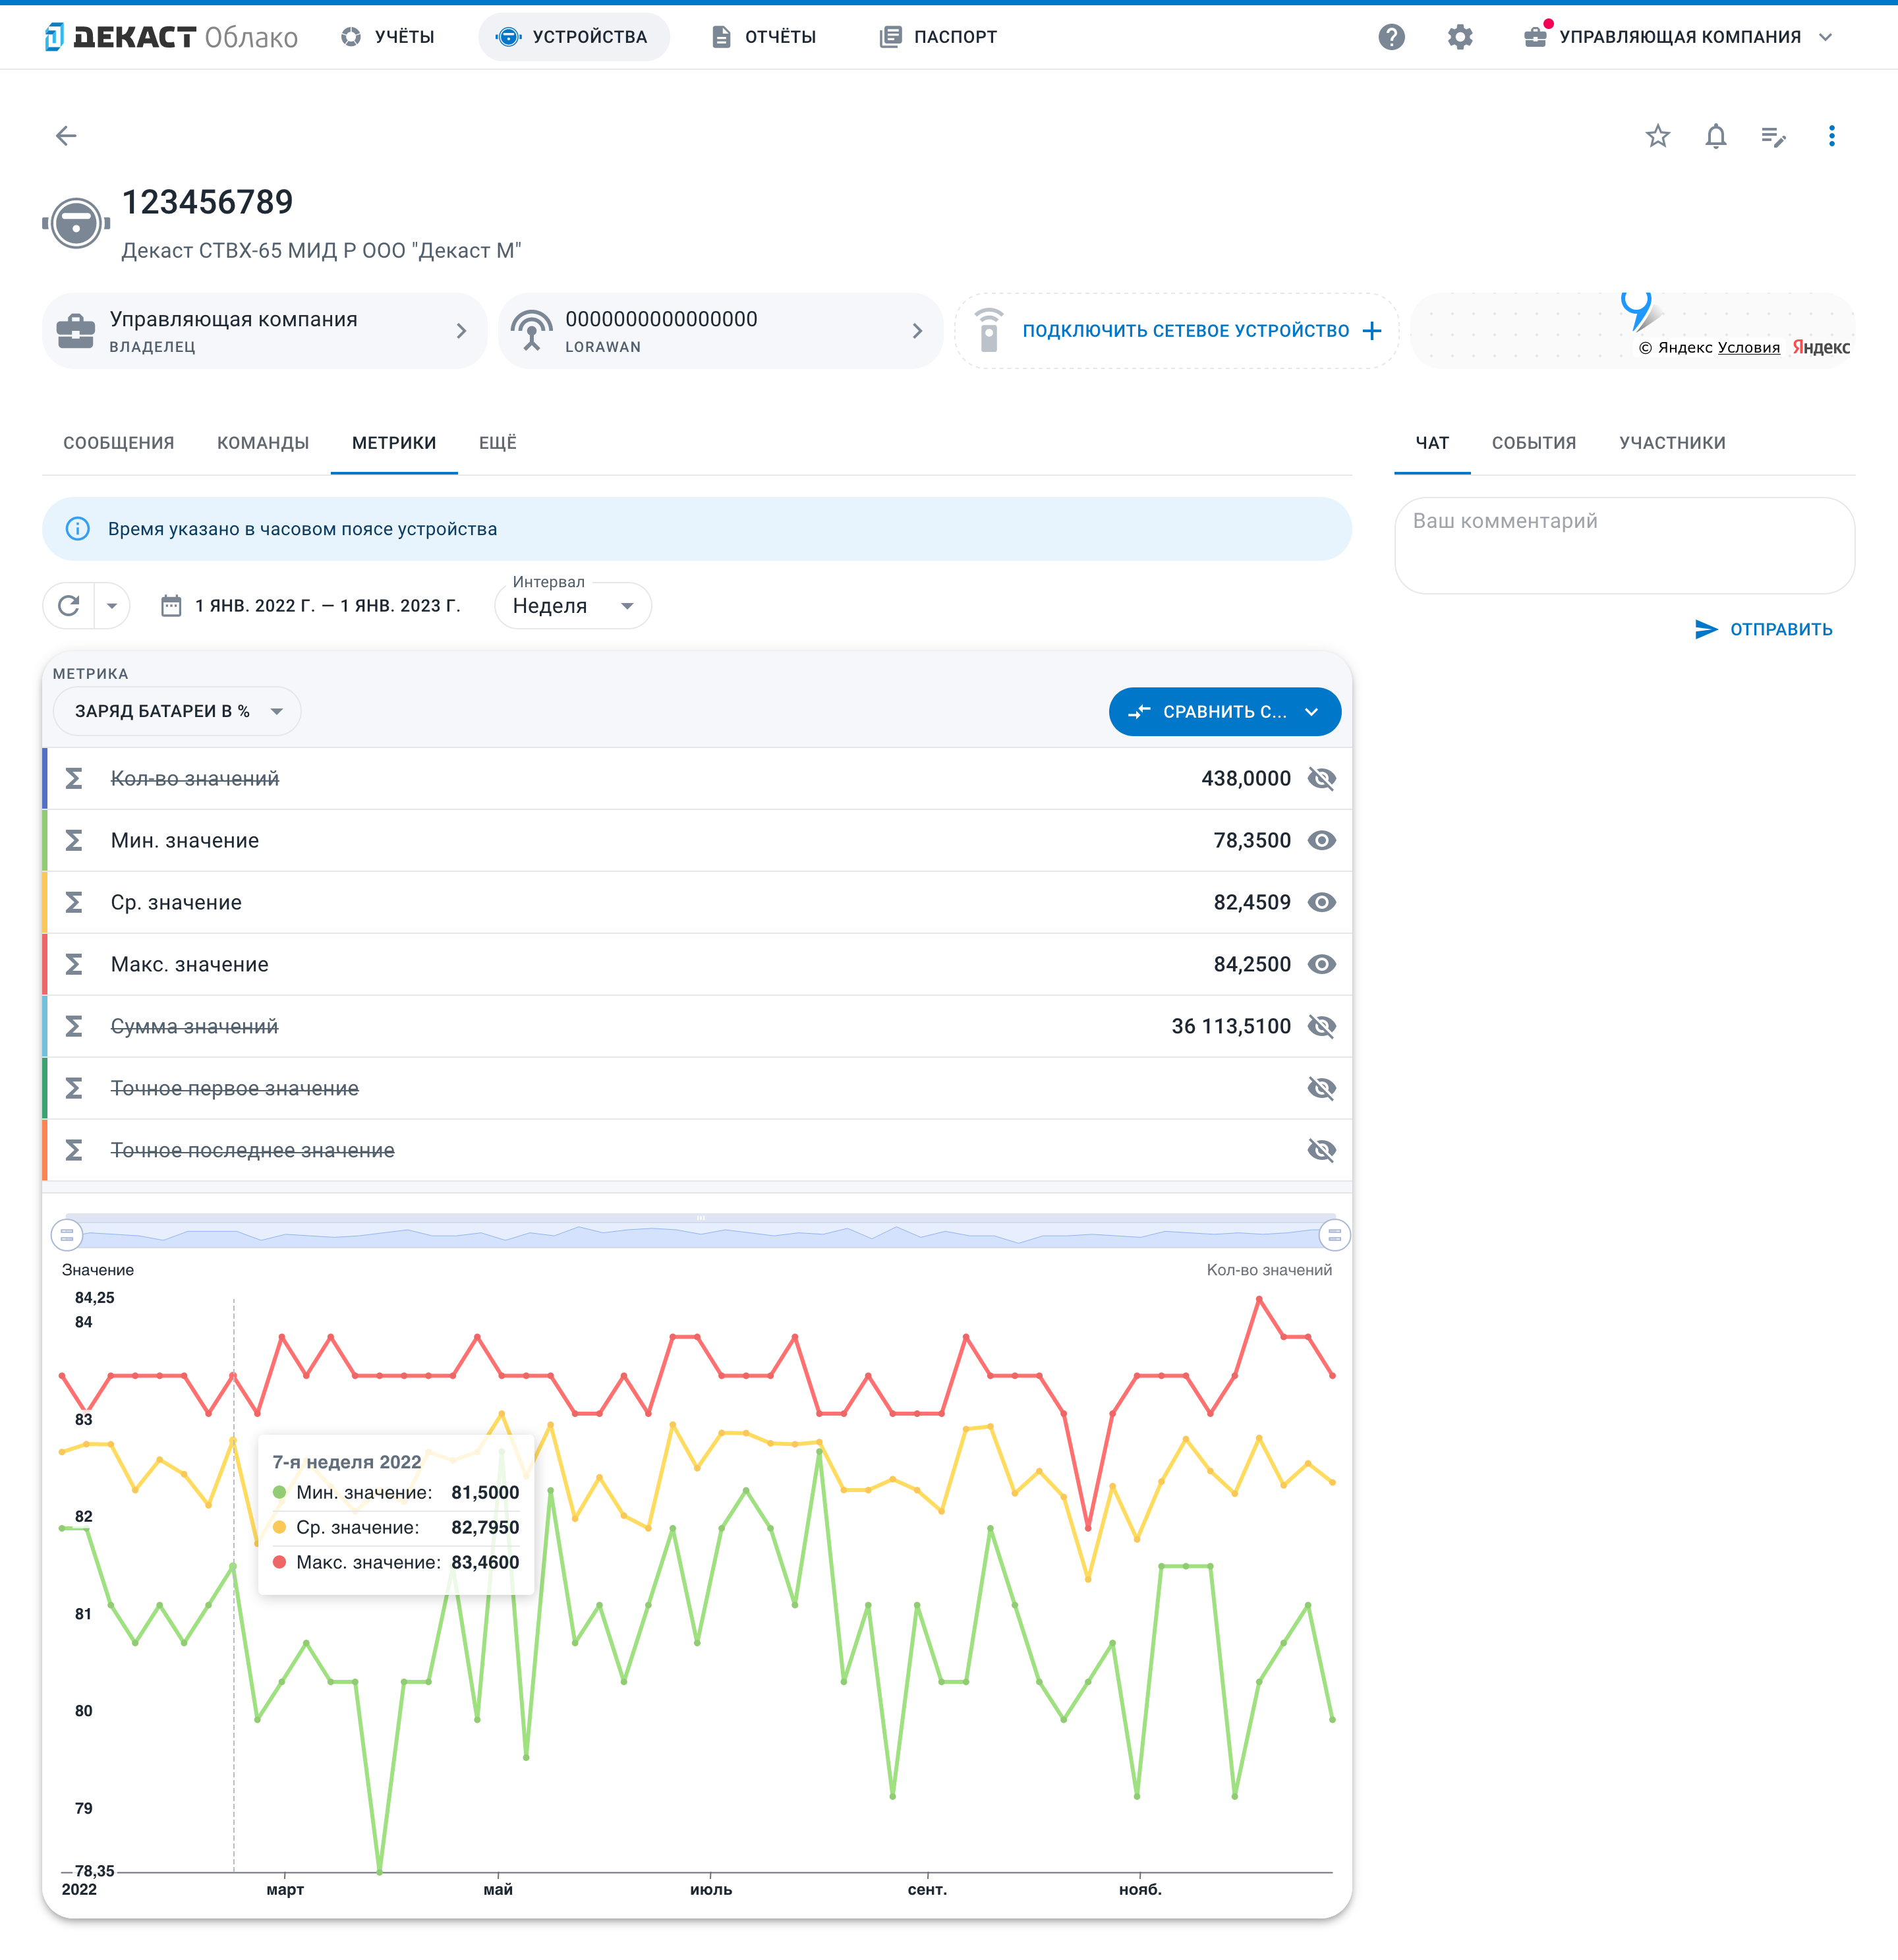Open the calendar date range icon
The width and height of the screenshot is (1898, 1960).
[171, 606]
